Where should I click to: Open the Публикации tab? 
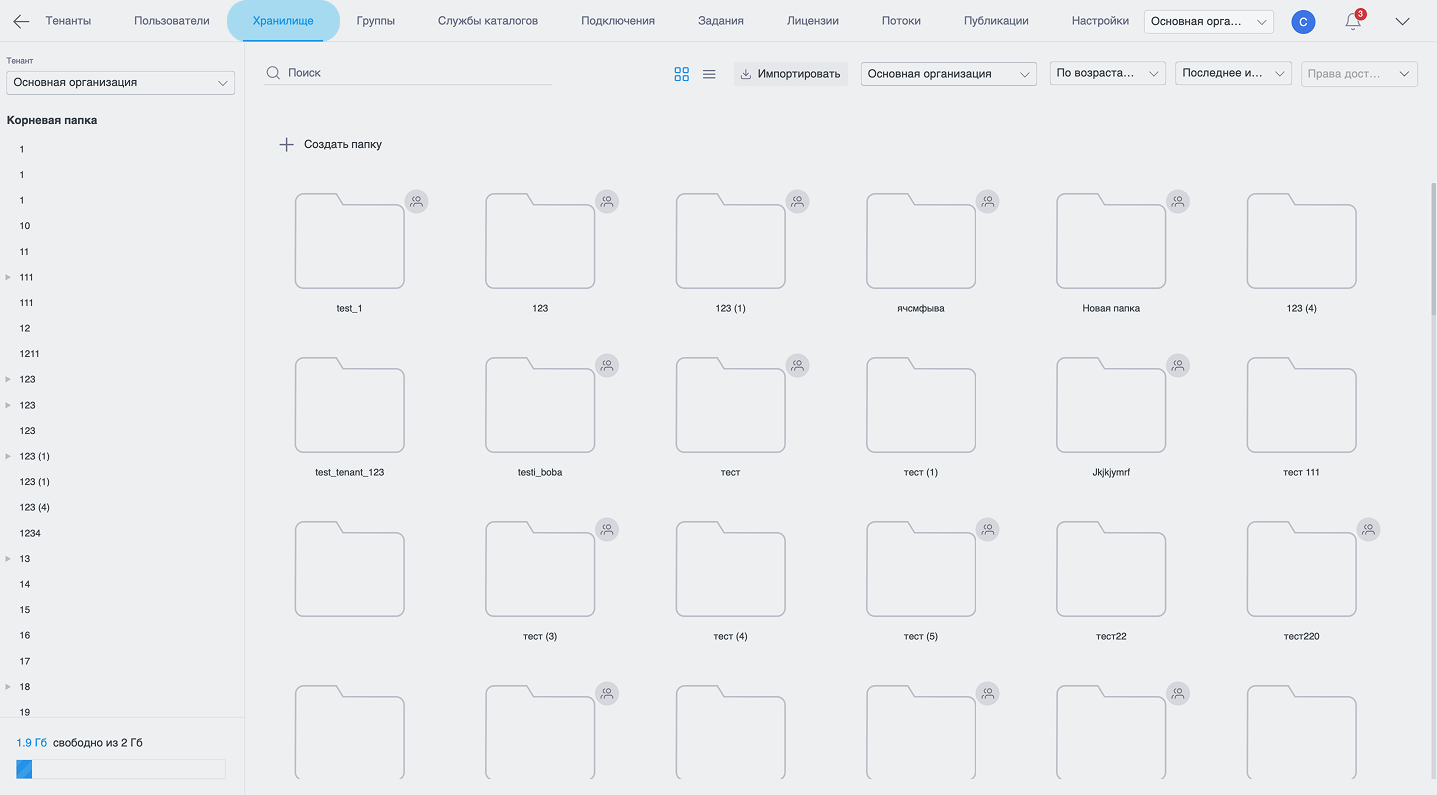pyautogui.click(x=996, y=21)
